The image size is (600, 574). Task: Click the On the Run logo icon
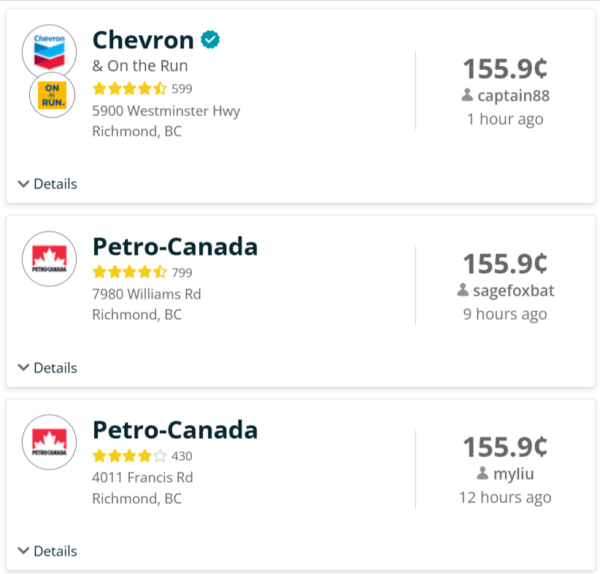click(x=50, y=95)
